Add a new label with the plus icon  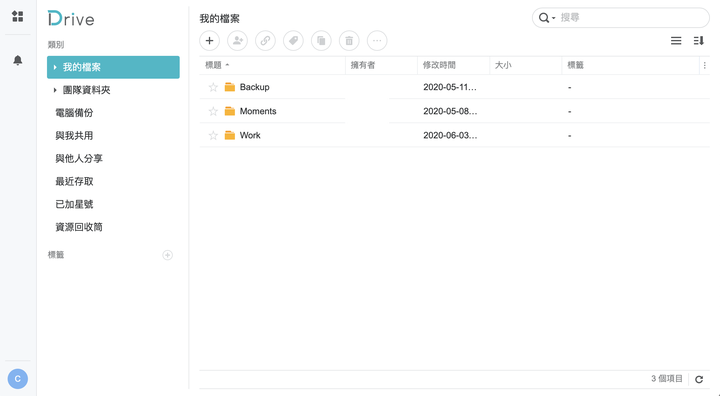click(x=168, y=255)
